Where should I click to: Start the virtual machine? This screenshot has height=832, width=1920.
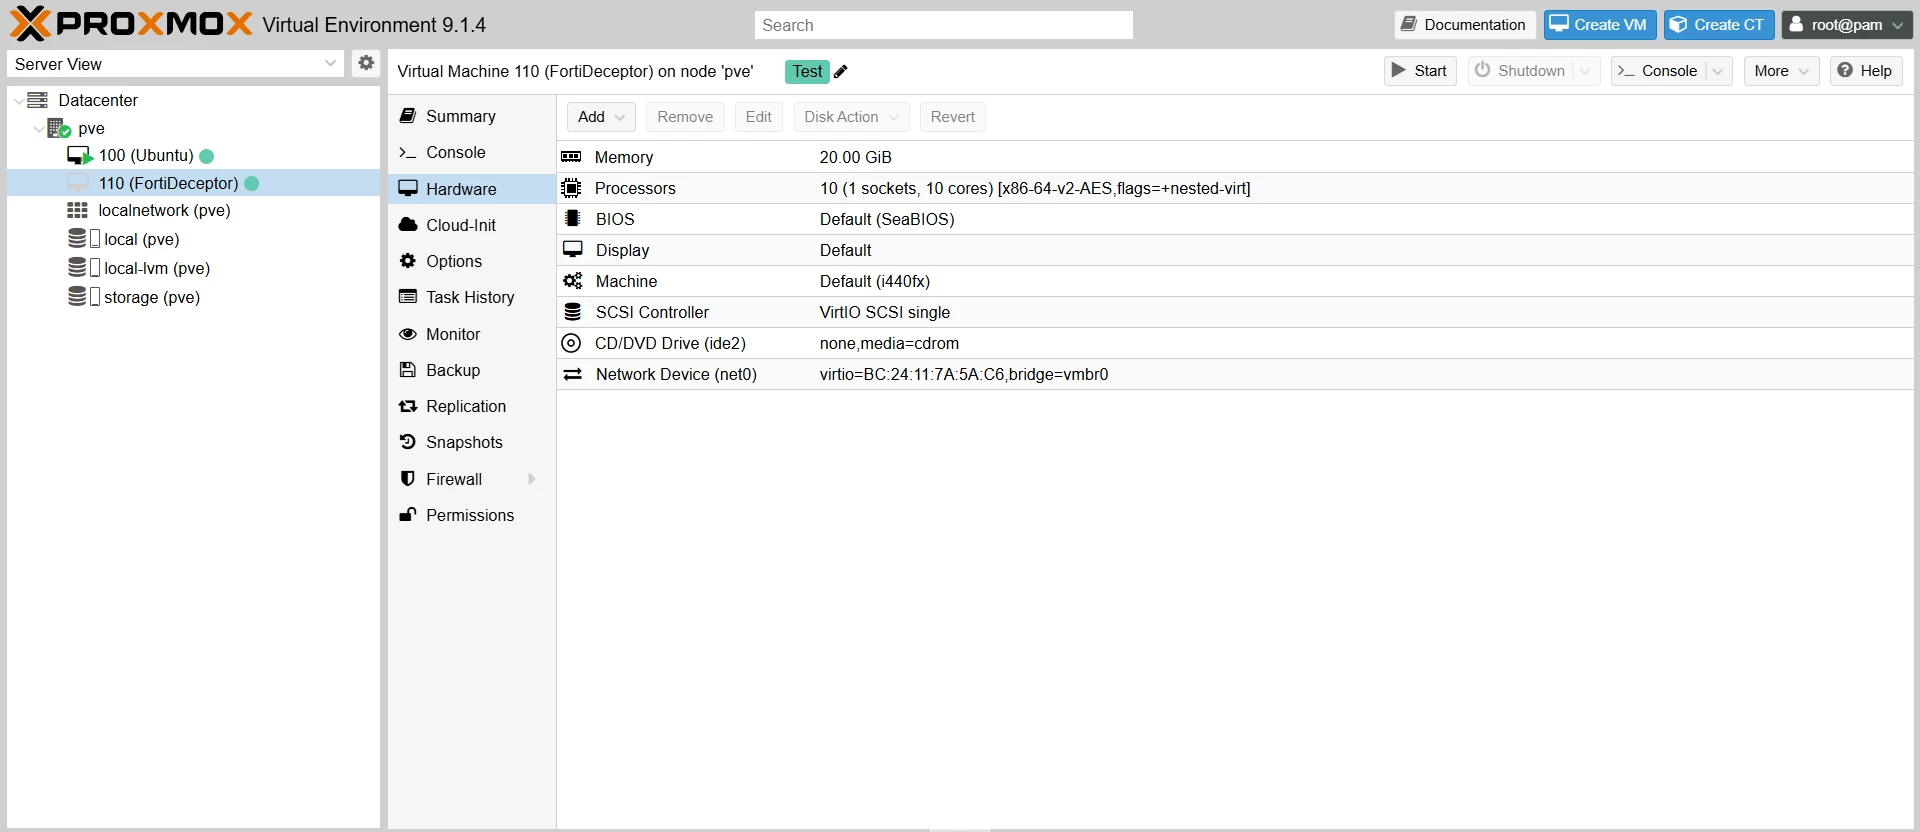click(x=1420, y=71)
